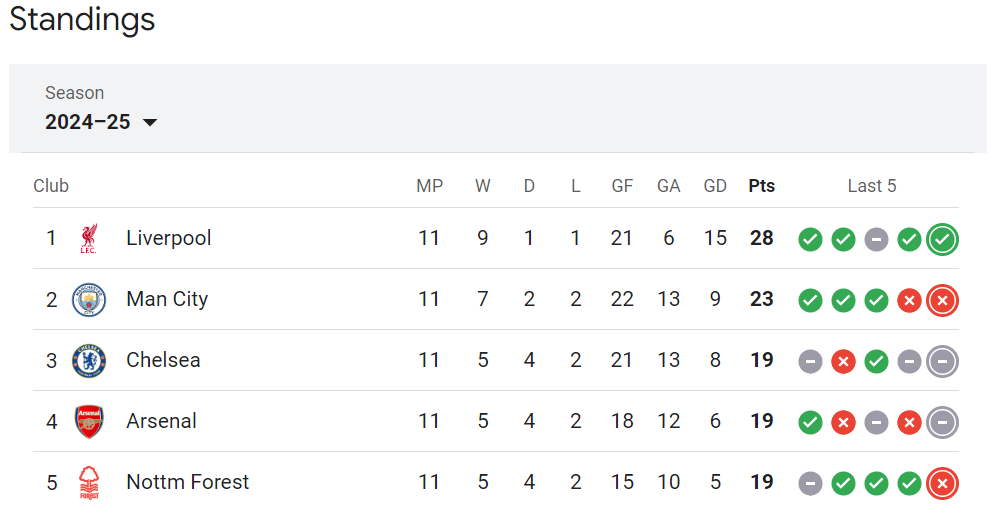This screenshot has width=1000, height=532.
Task: Click the Pts column header
Action: point(761,186)
